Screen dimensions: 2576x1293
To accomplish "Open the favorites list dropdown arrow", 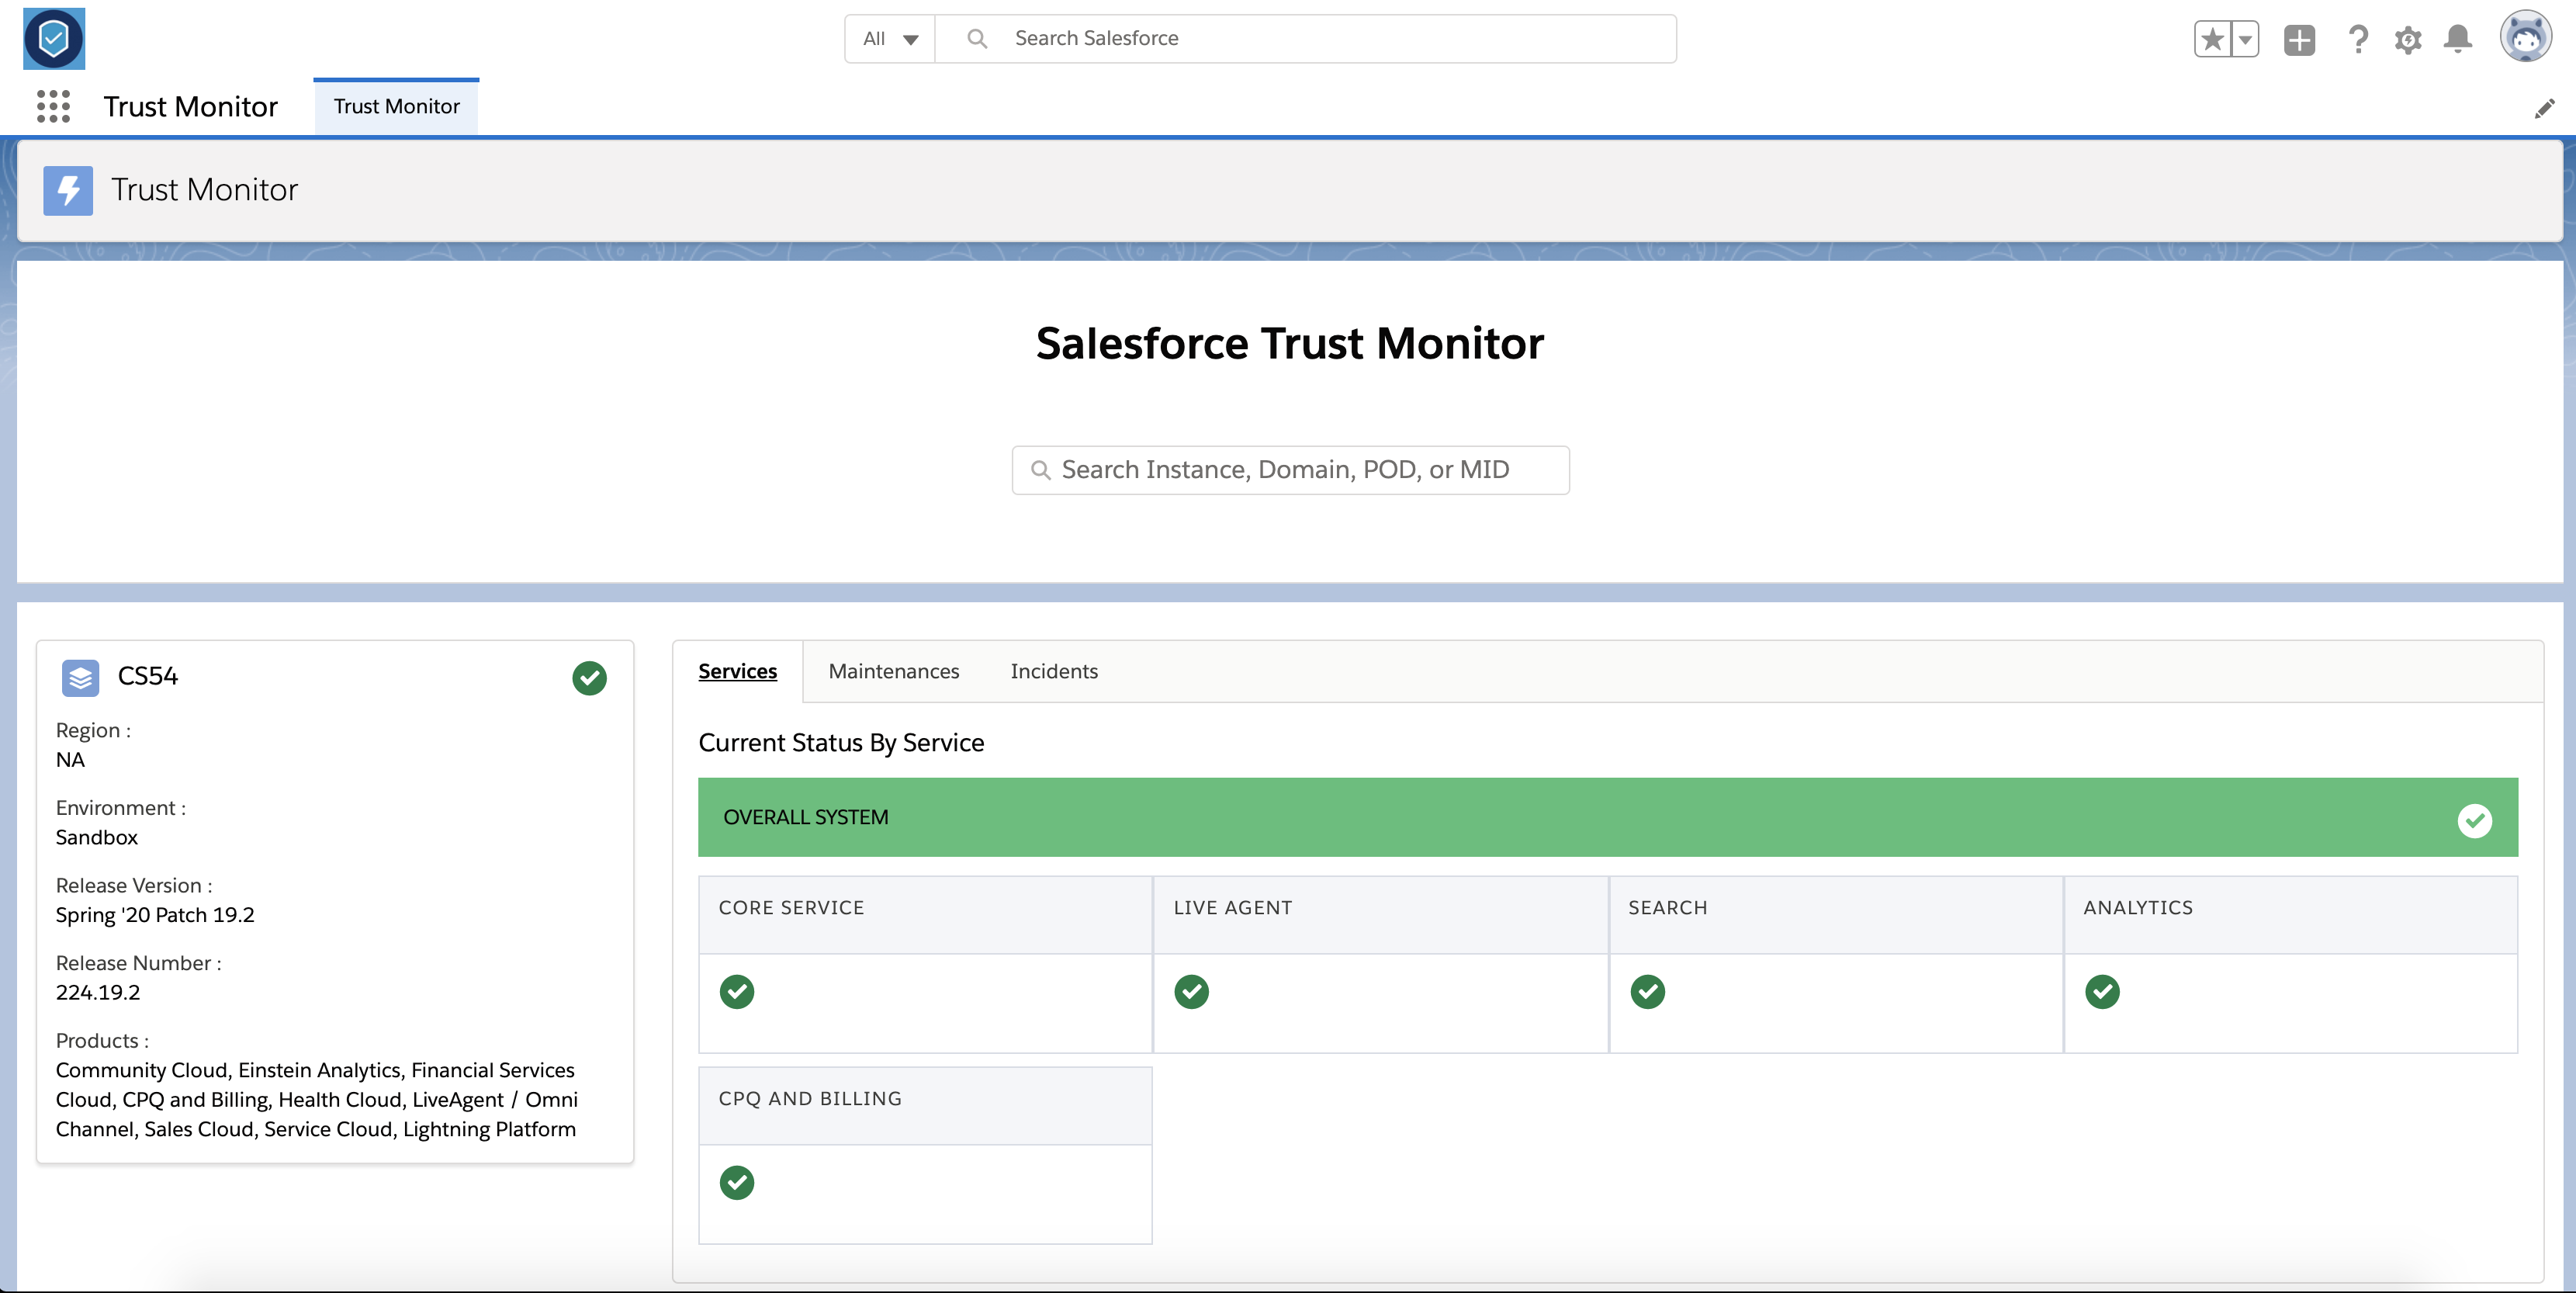I will [x=2245, y=40].
